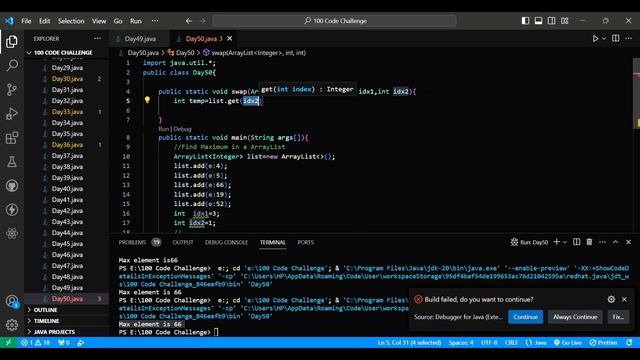
Task: Open the Search view in activity bar
Action: point(12,65)
